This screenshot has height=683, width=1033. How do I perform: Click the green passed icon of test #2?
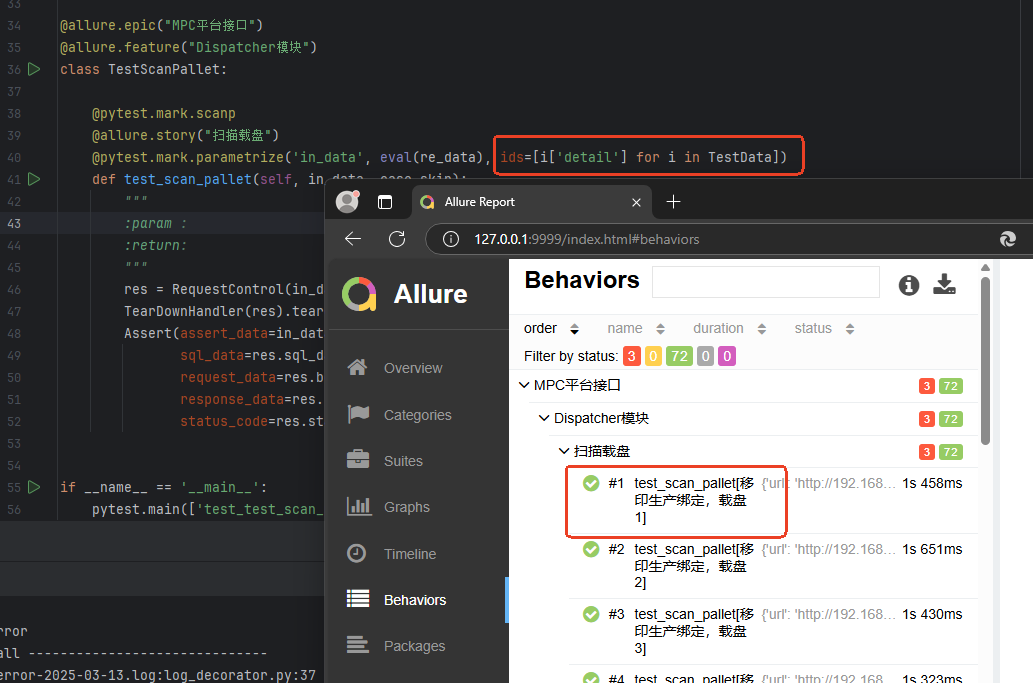pyautogui.click(x=591, y=549)
